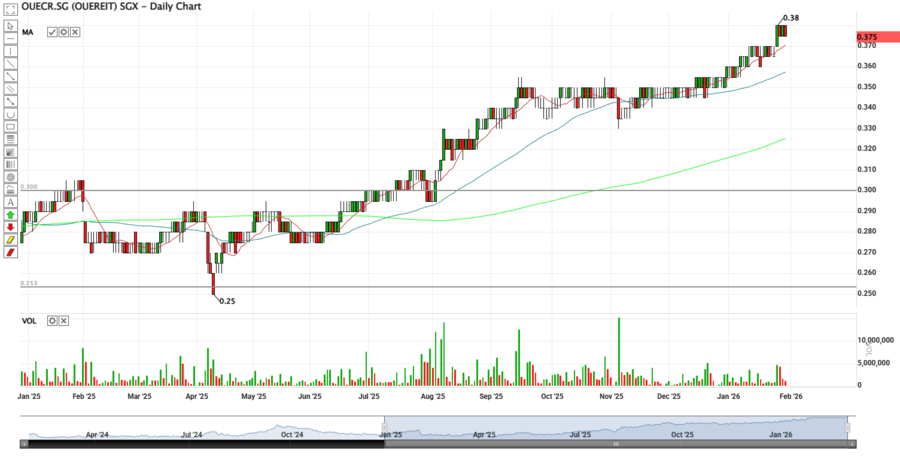
Task: Click the left handle of range navigator
Action: [x=384, y=427]
